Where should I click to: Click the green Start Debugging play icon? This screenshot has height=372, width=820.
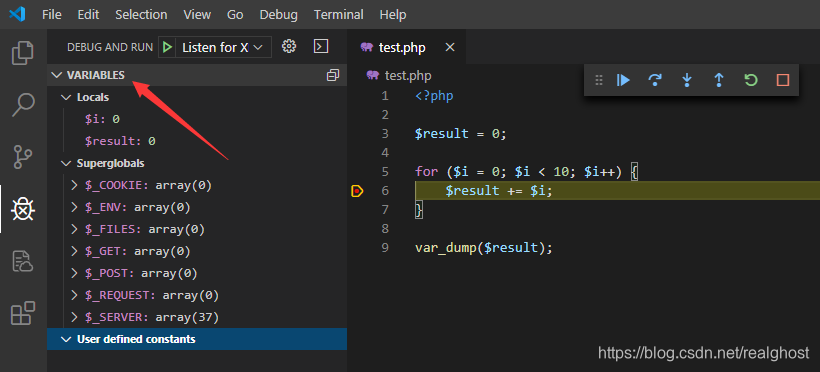pyautogui.click(x=167, y=48)
